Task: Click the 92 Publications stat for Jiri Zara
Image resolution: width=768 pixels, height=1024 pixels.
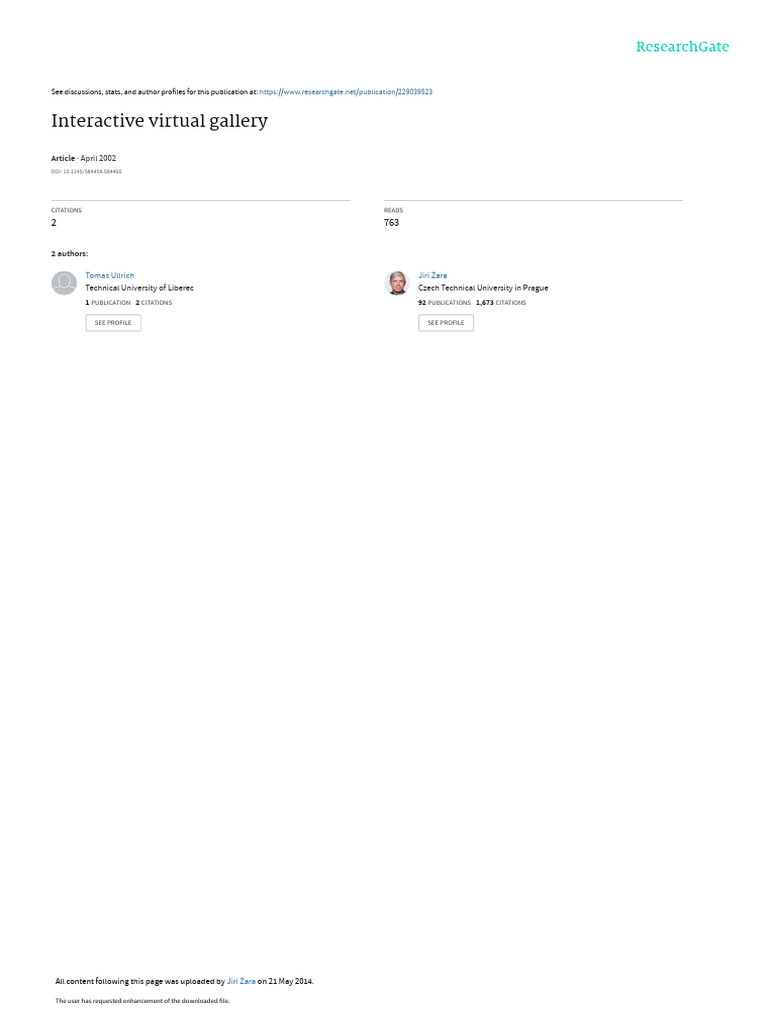Action: (x=445, y=303)
